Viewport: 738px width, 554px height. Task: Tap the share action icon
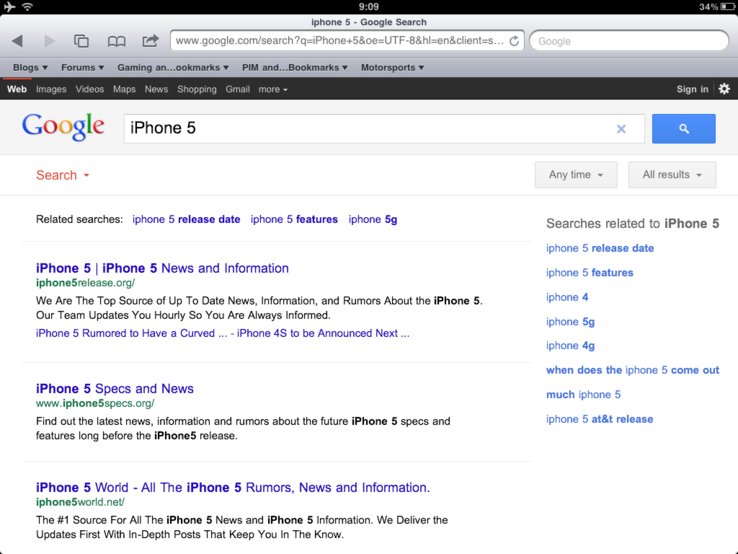[150, 40]
